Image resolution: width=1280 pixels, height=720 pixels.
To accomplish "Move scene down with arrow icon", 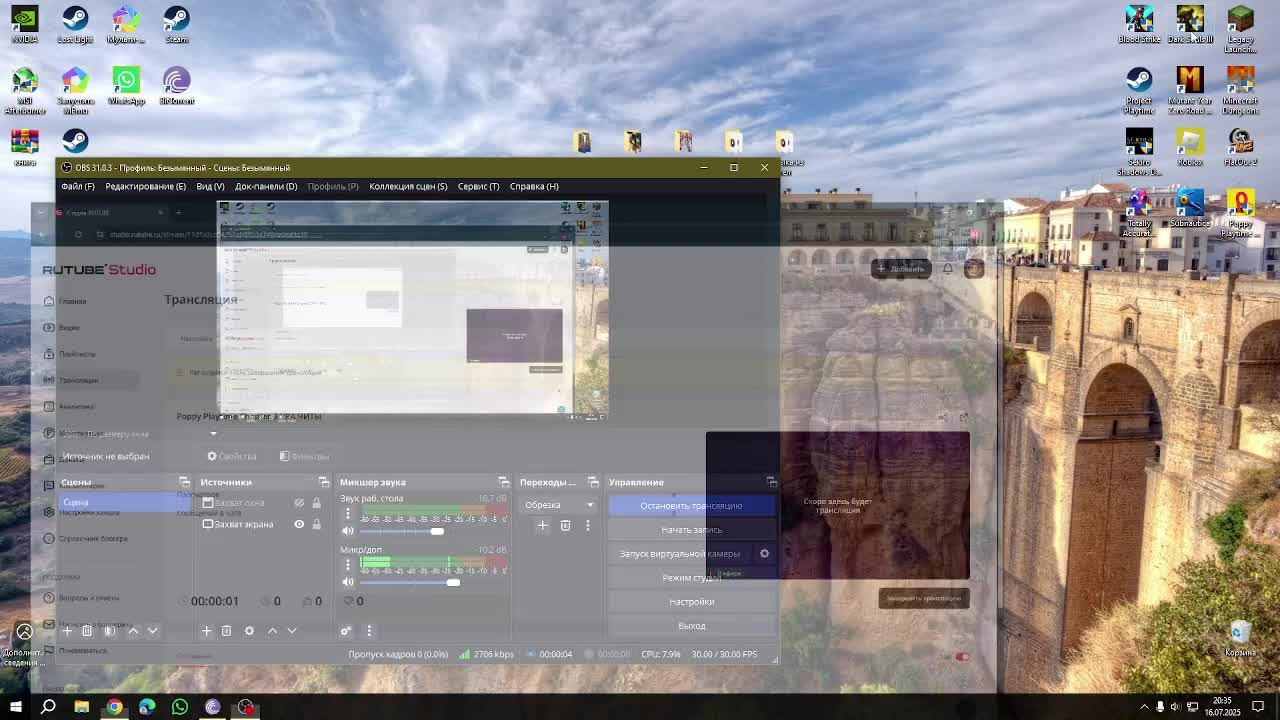I will pyautogui.click(x=152, y=631).
